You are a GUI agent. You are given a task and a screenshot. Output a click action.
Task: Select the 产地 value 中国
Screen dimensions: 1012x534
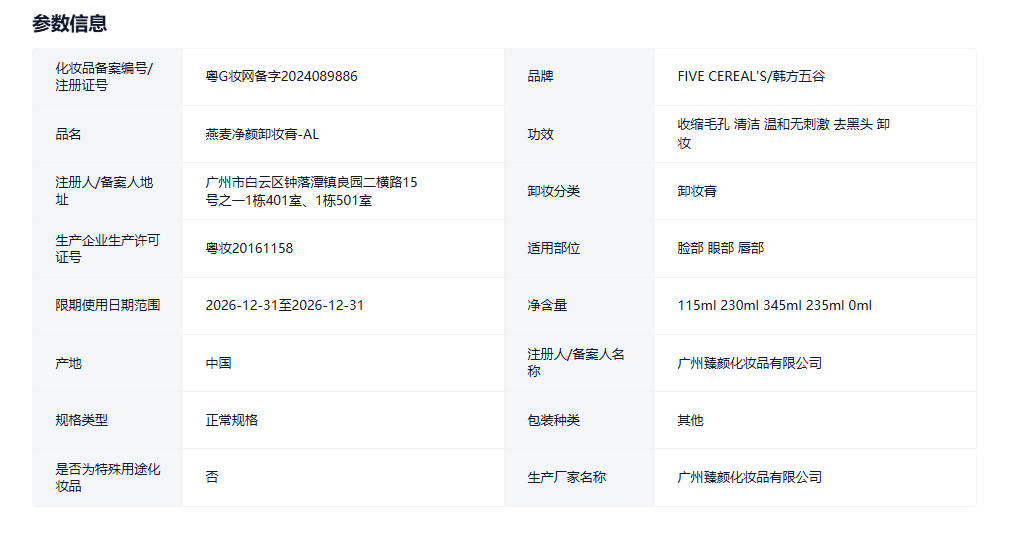click(x=218, y=363)
